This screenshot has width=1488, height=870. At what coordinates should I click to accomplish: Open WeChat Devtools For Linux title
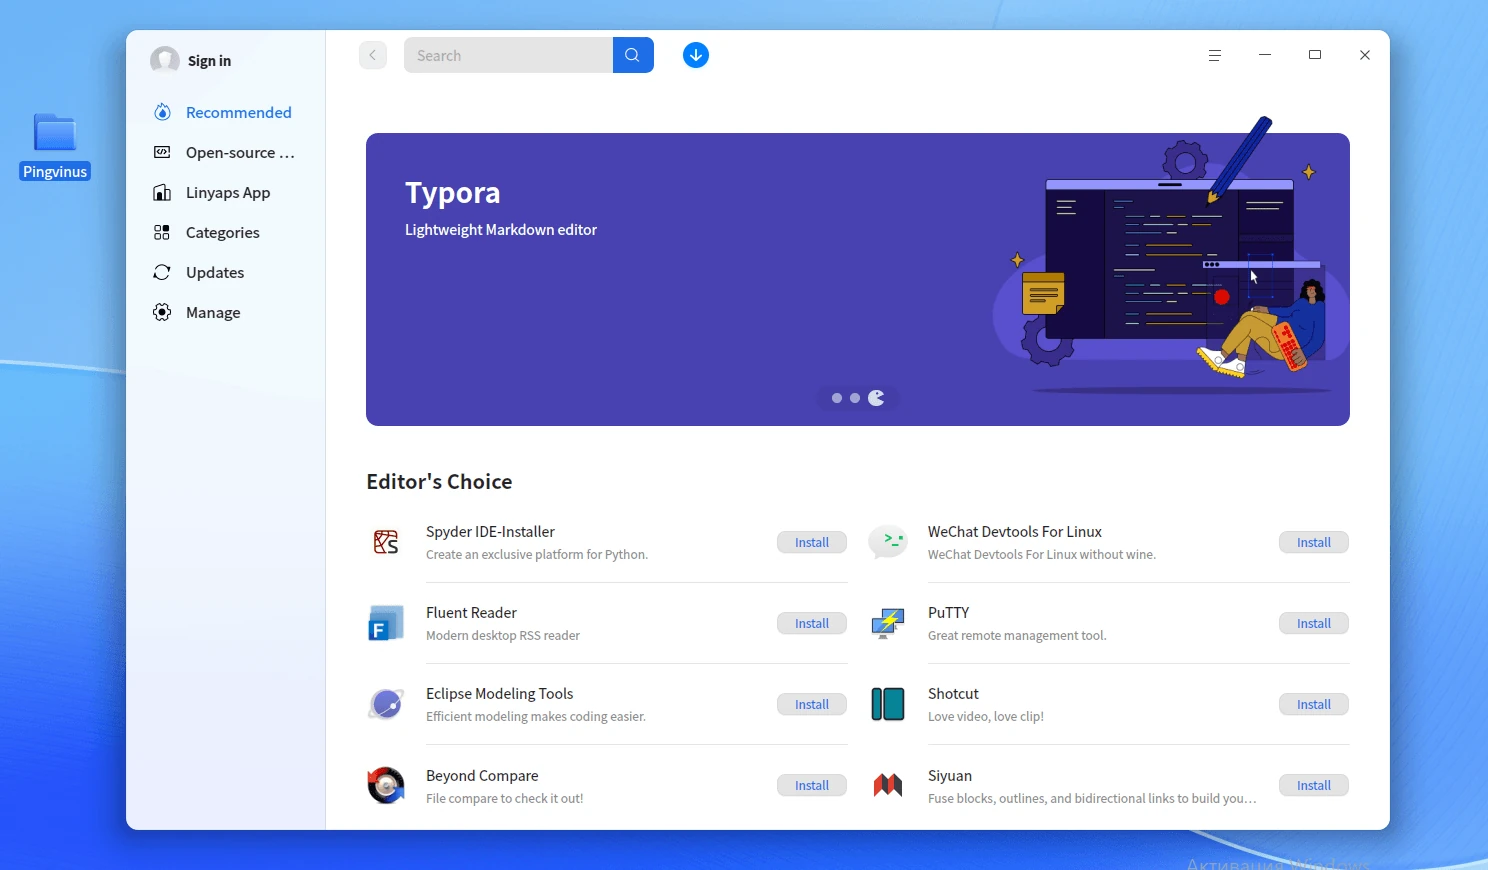pos(1015,532)
